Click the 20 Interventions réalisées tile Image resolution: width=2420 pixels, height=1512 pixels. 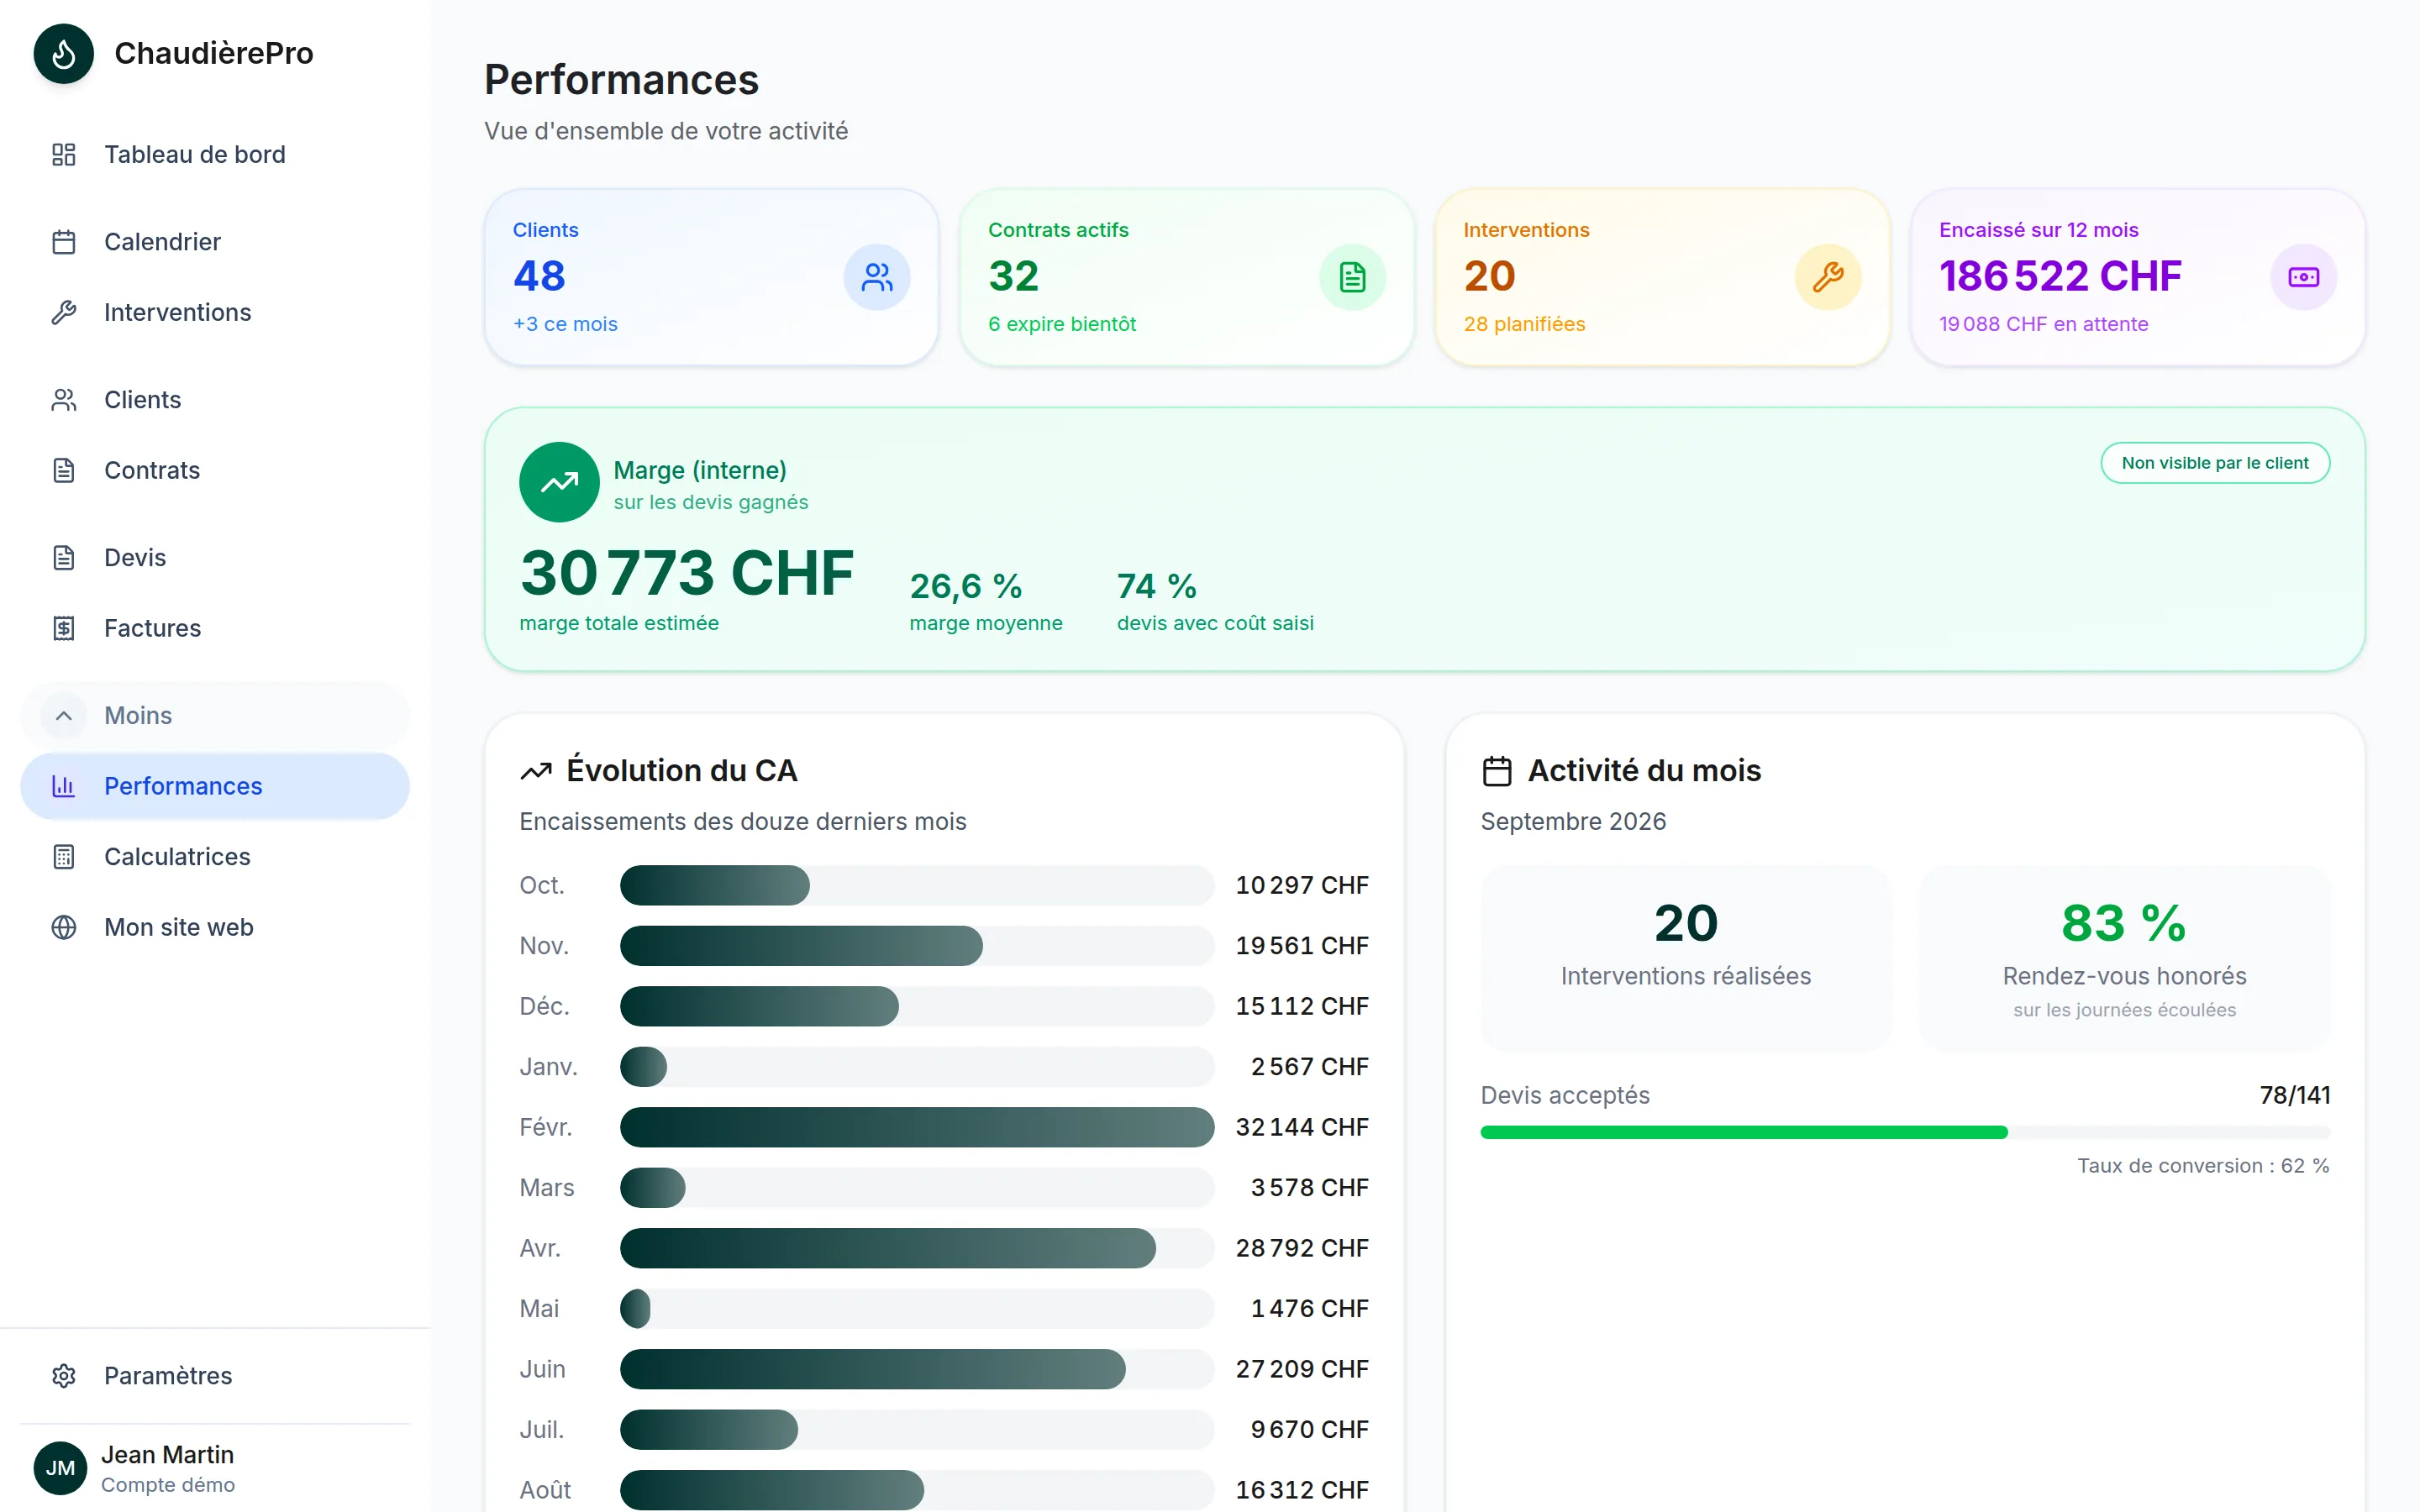coord(1685,958)
